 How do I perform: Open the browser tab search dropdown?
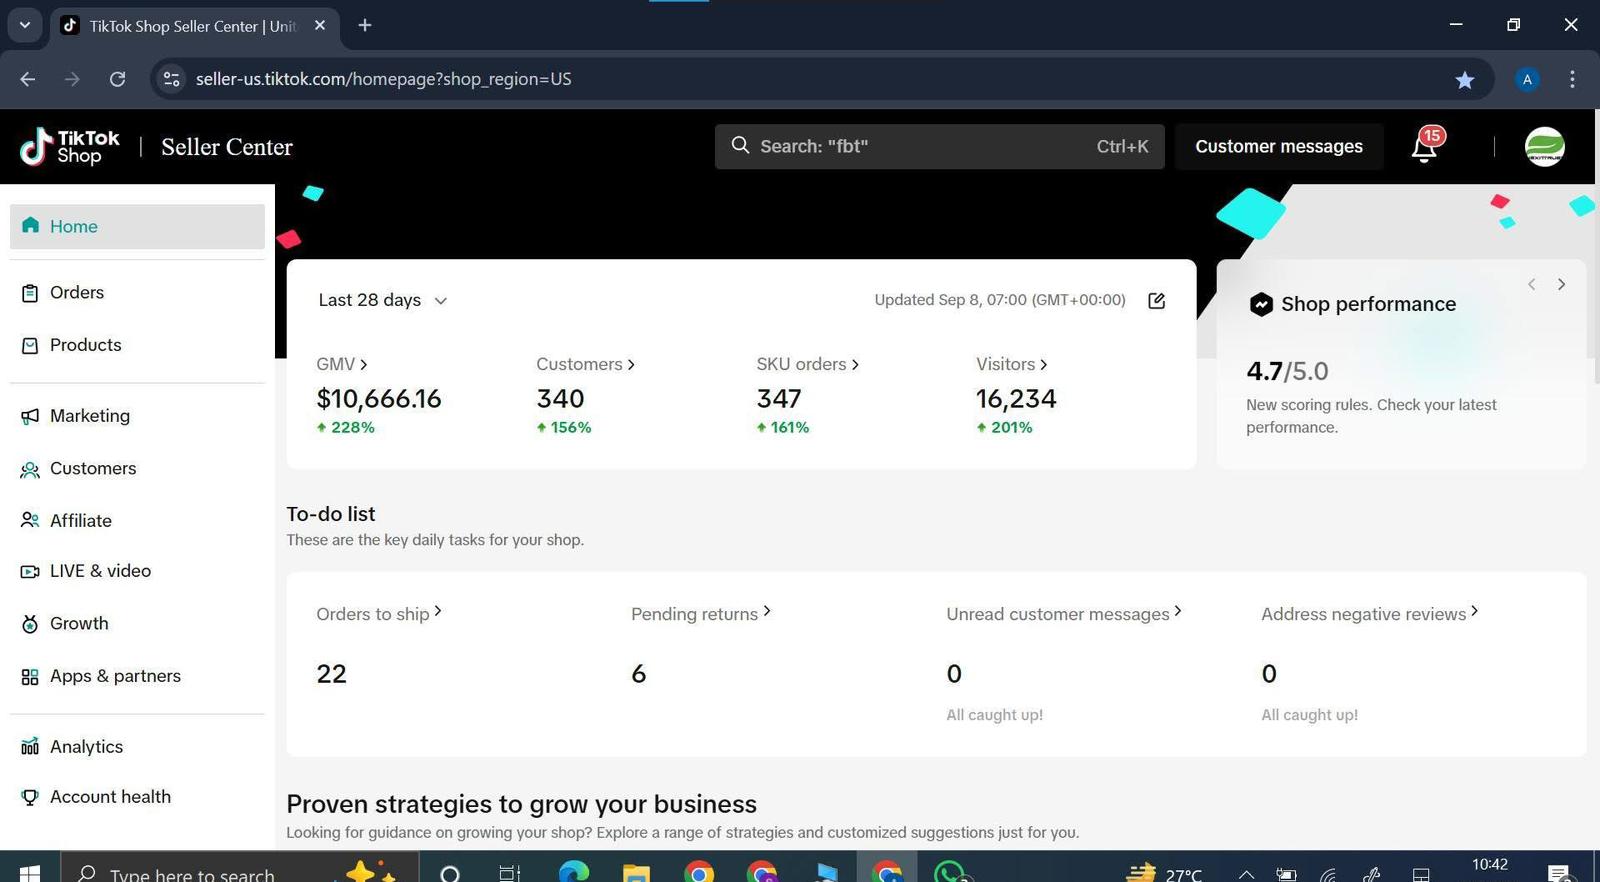(25, 25)
